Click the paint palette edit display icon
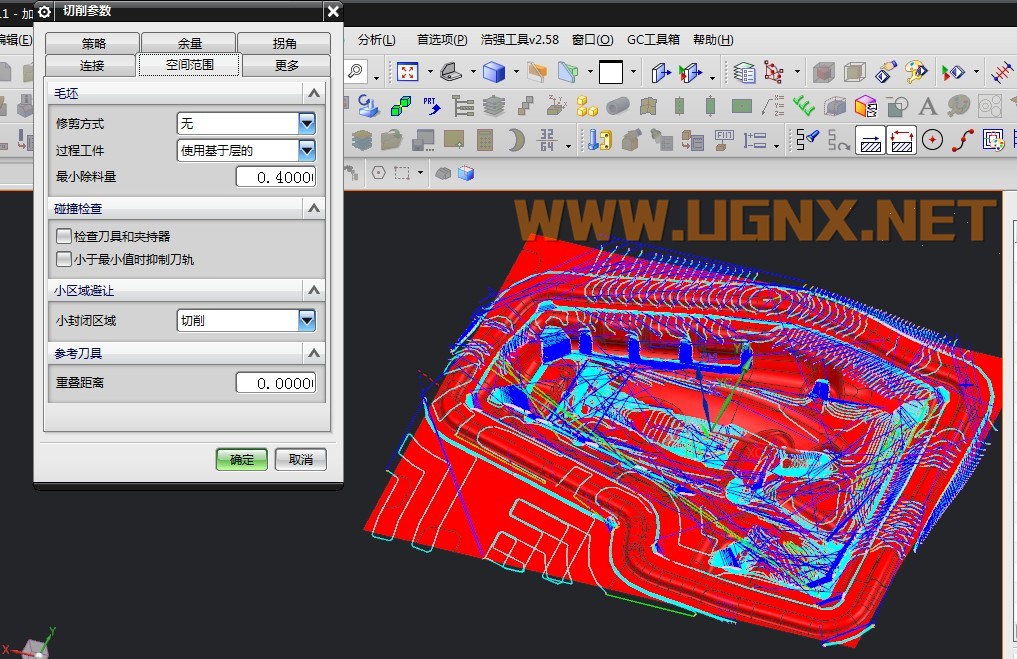This screenshot has height=659, width=1017. coord(916,72)
